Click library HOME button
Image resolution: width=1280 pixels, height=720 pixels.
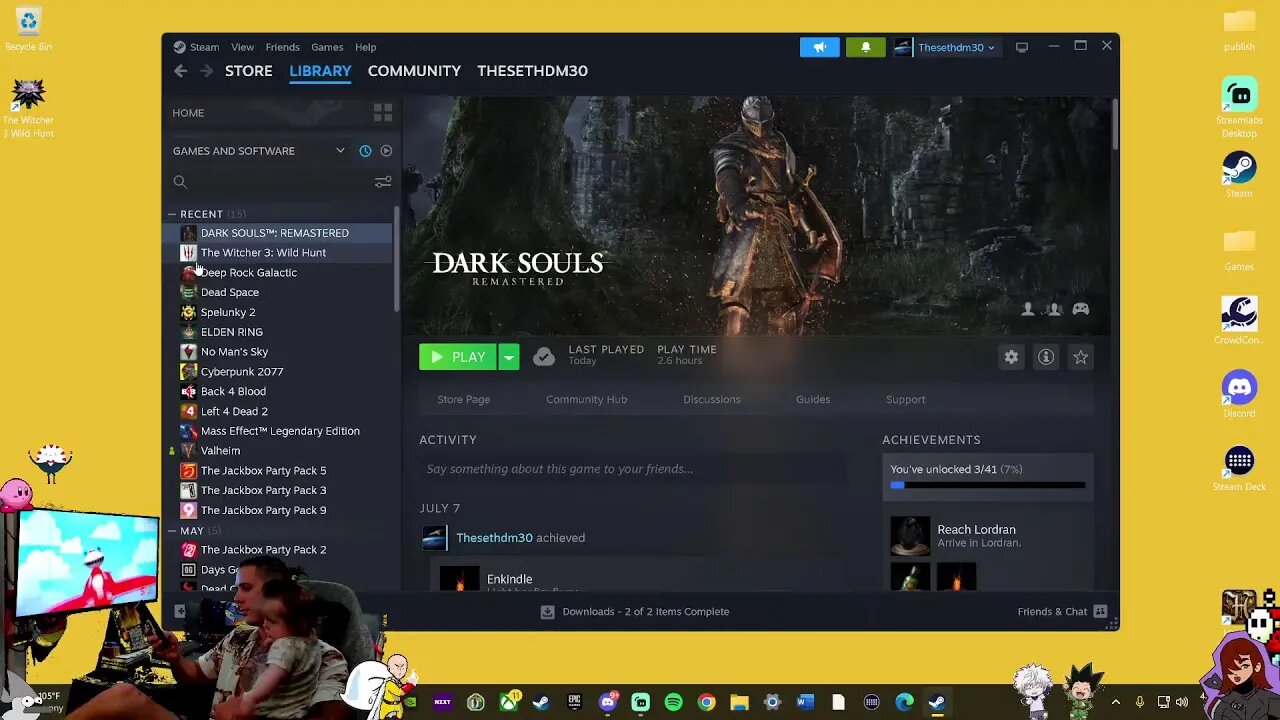point(188,113)
